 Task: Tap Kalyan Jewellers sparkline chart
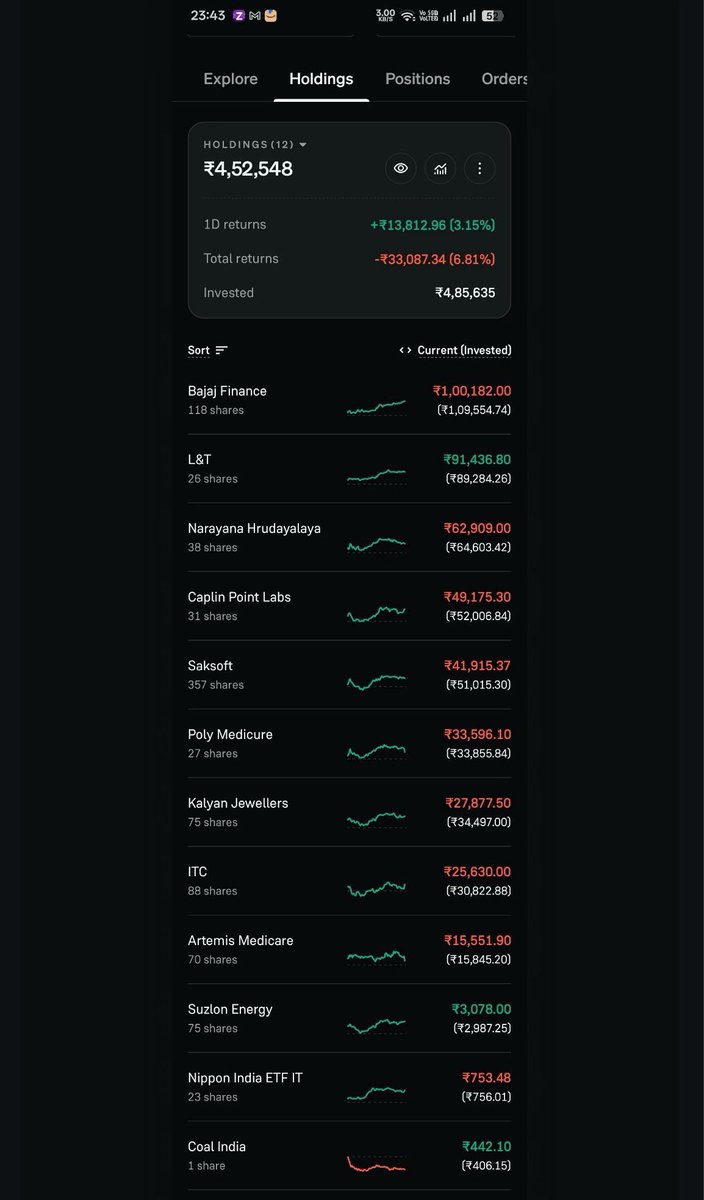click(376, 819)
